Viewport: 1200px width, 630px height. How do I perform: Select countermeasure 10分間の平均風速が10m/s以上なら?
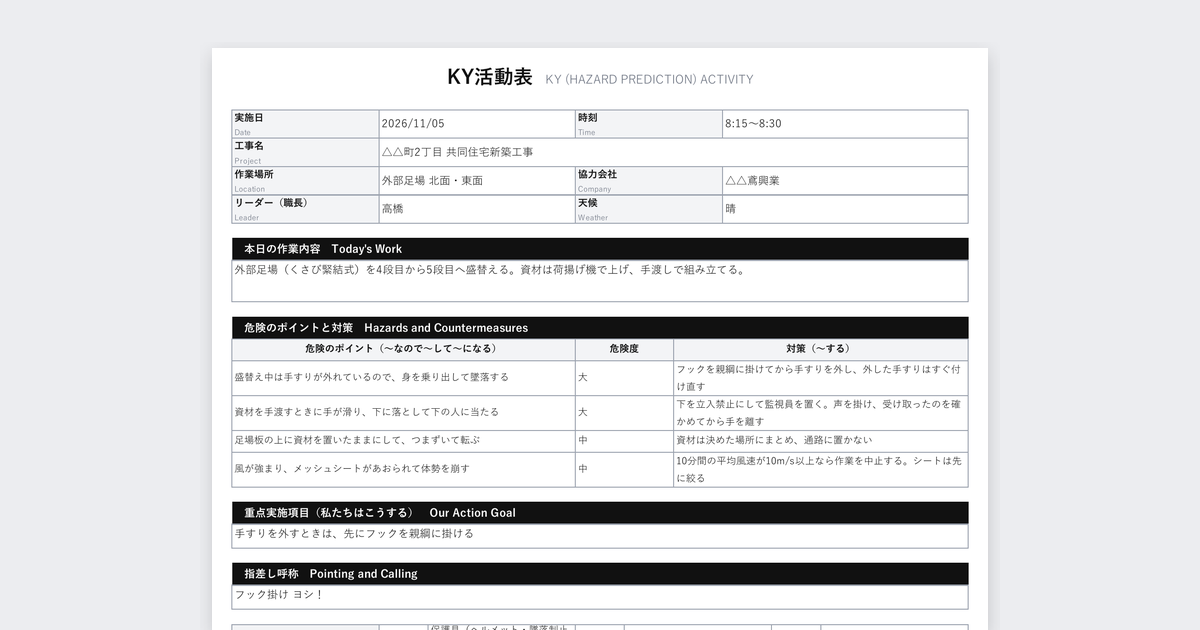[x=821, y=469]
